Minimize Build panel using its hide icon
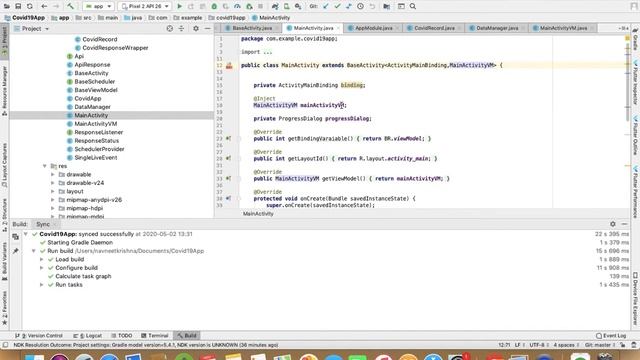 coord(624,224)
